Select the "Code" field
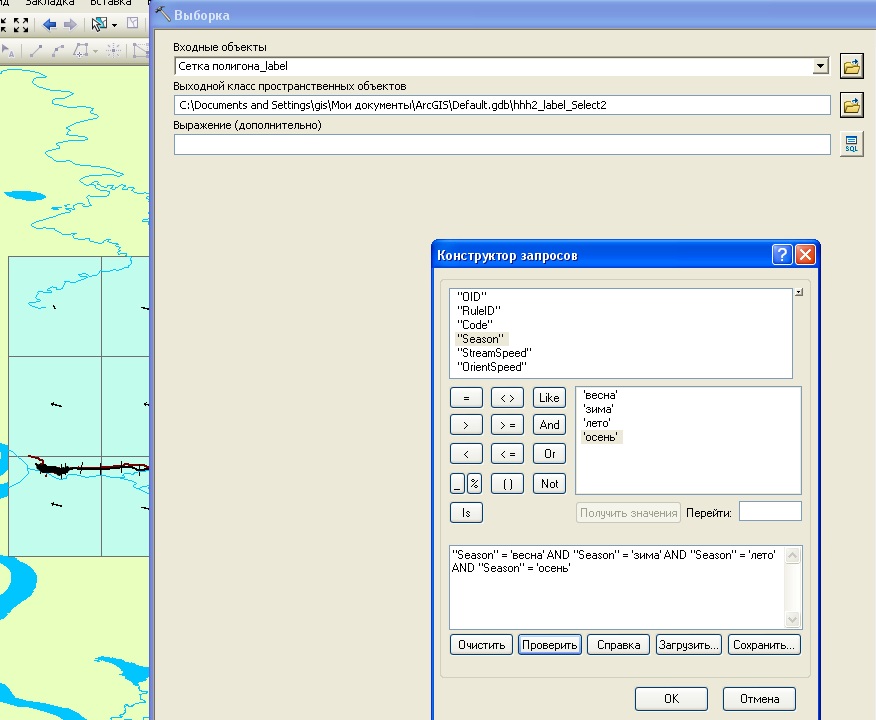The width and height of the screenshot is (876, 720). [x=475, y=325]
